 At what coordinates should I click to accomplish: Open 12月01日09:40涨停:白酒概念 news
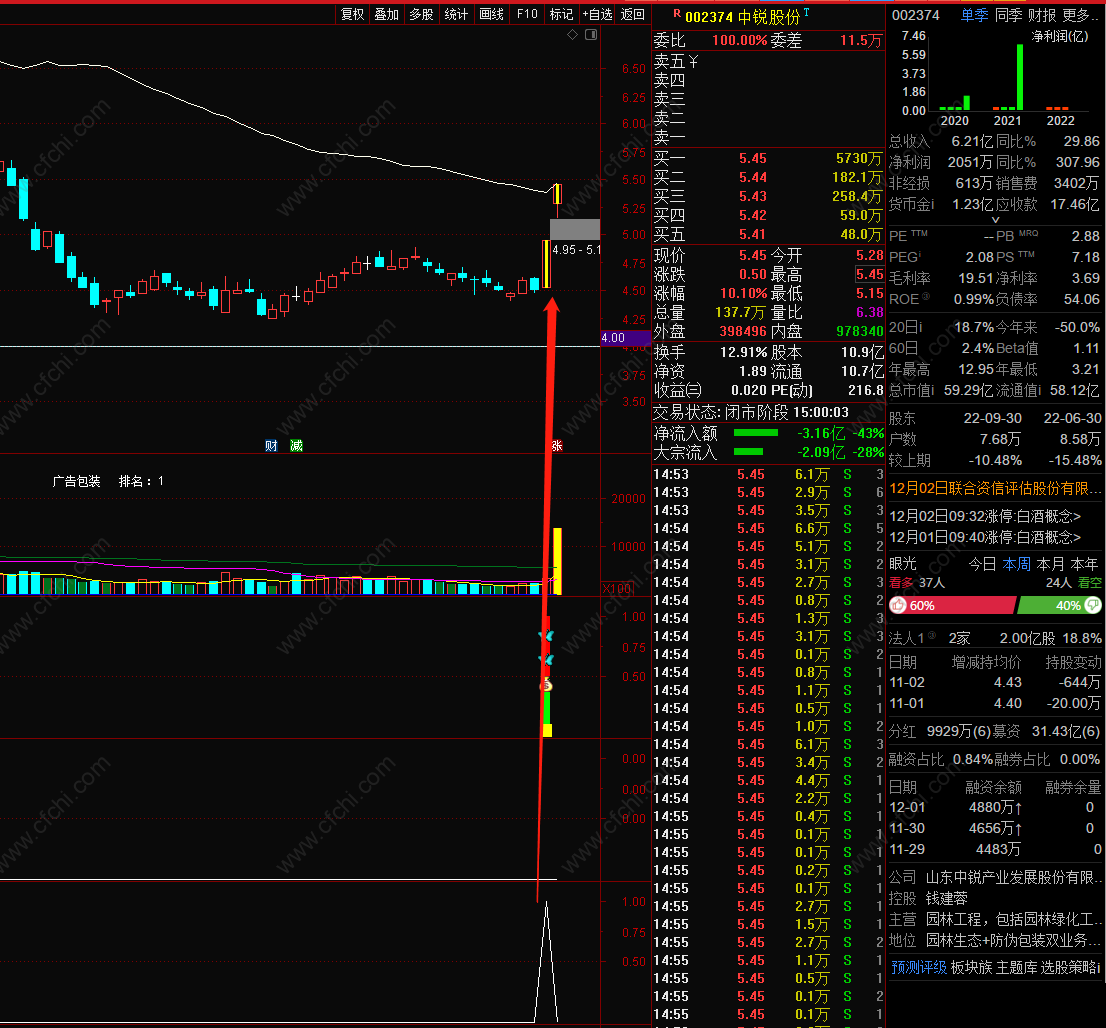985,538
